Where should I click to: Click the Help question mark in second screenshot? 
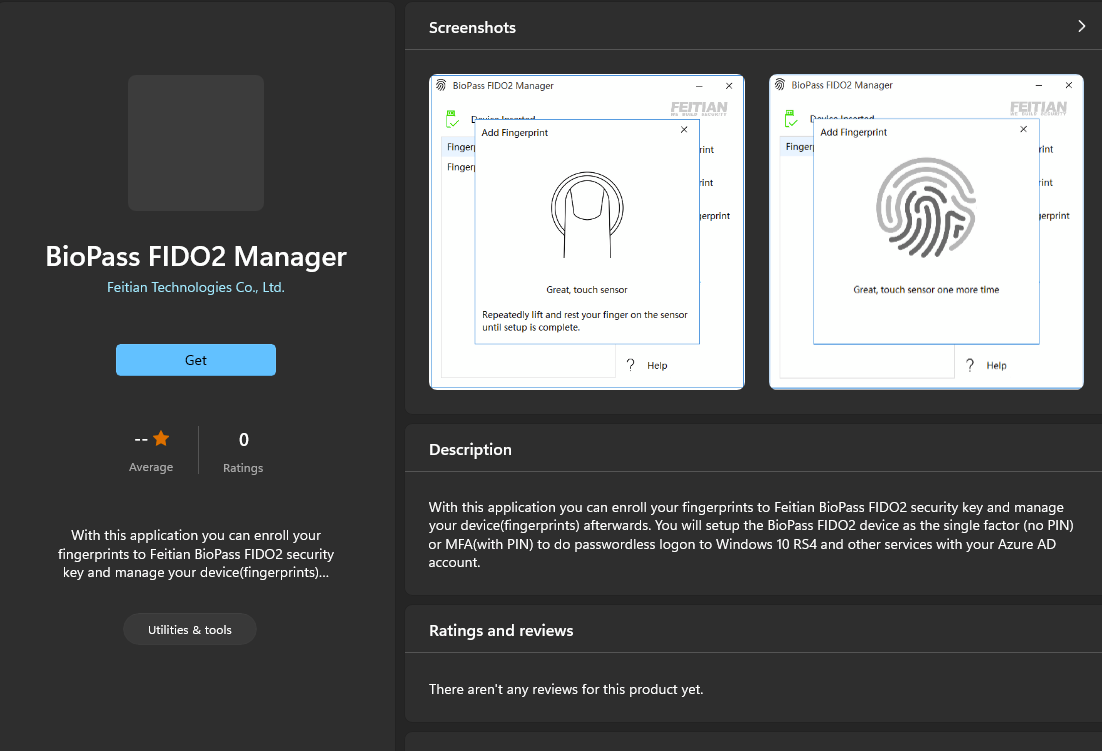970,365
